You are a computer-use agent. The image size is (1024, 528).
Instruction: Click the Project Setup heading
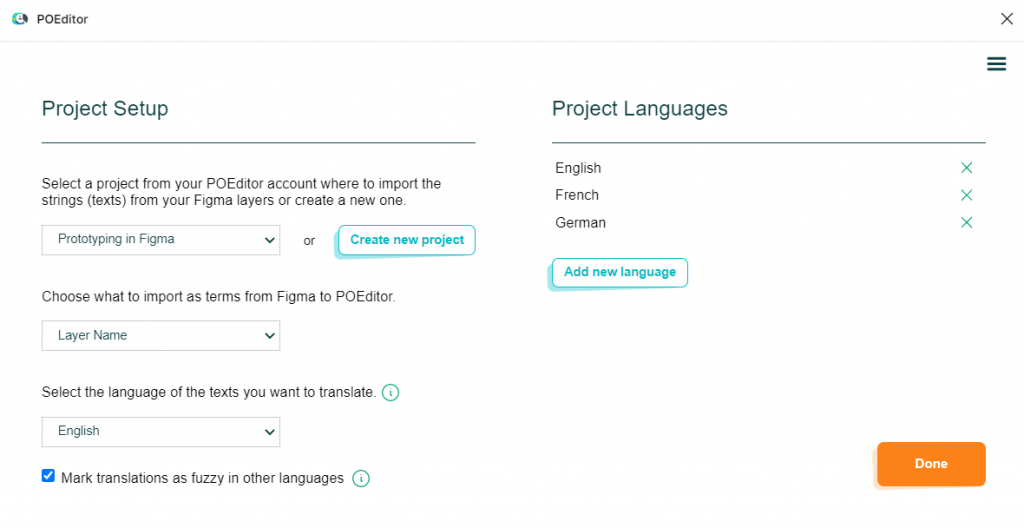click(105, 108)
